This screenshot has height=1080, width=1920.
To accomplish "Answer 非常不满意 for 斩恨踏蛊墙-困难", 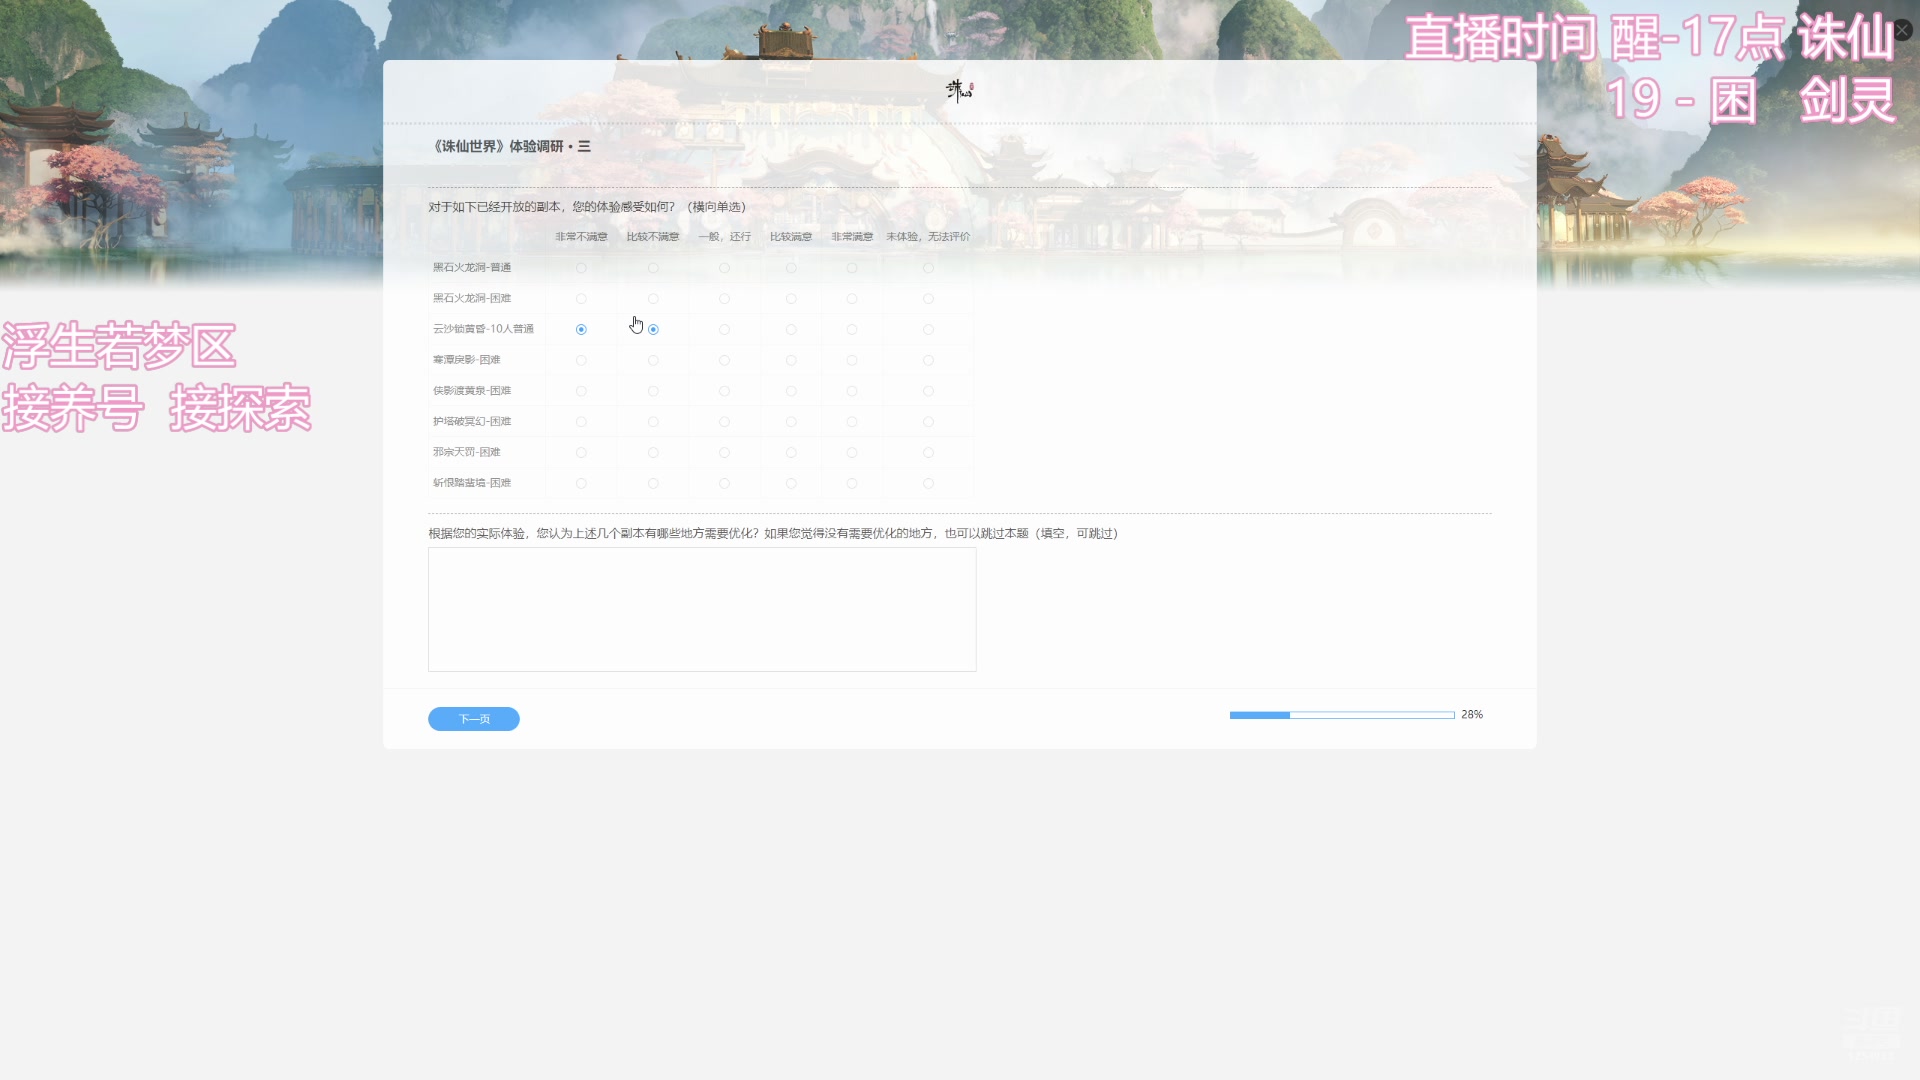I will click(581, 483).
